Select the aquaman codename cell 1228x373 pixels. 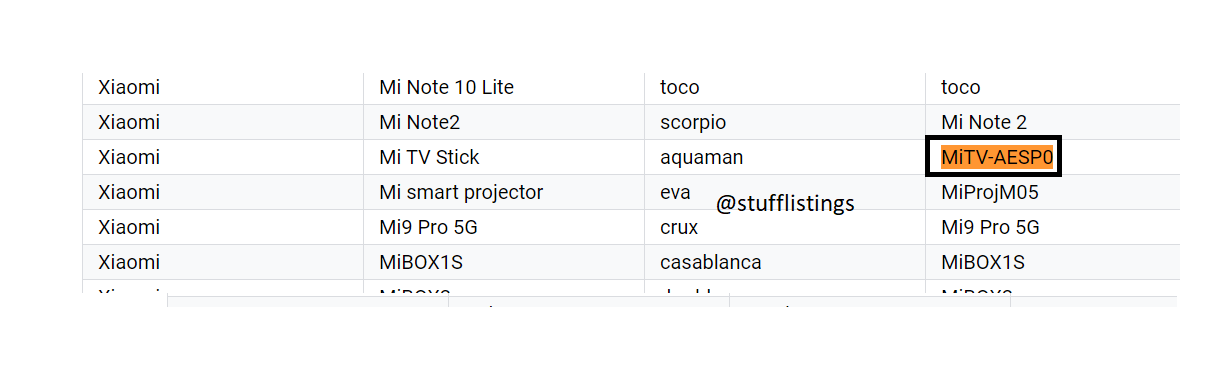click(x=785, y=157)
